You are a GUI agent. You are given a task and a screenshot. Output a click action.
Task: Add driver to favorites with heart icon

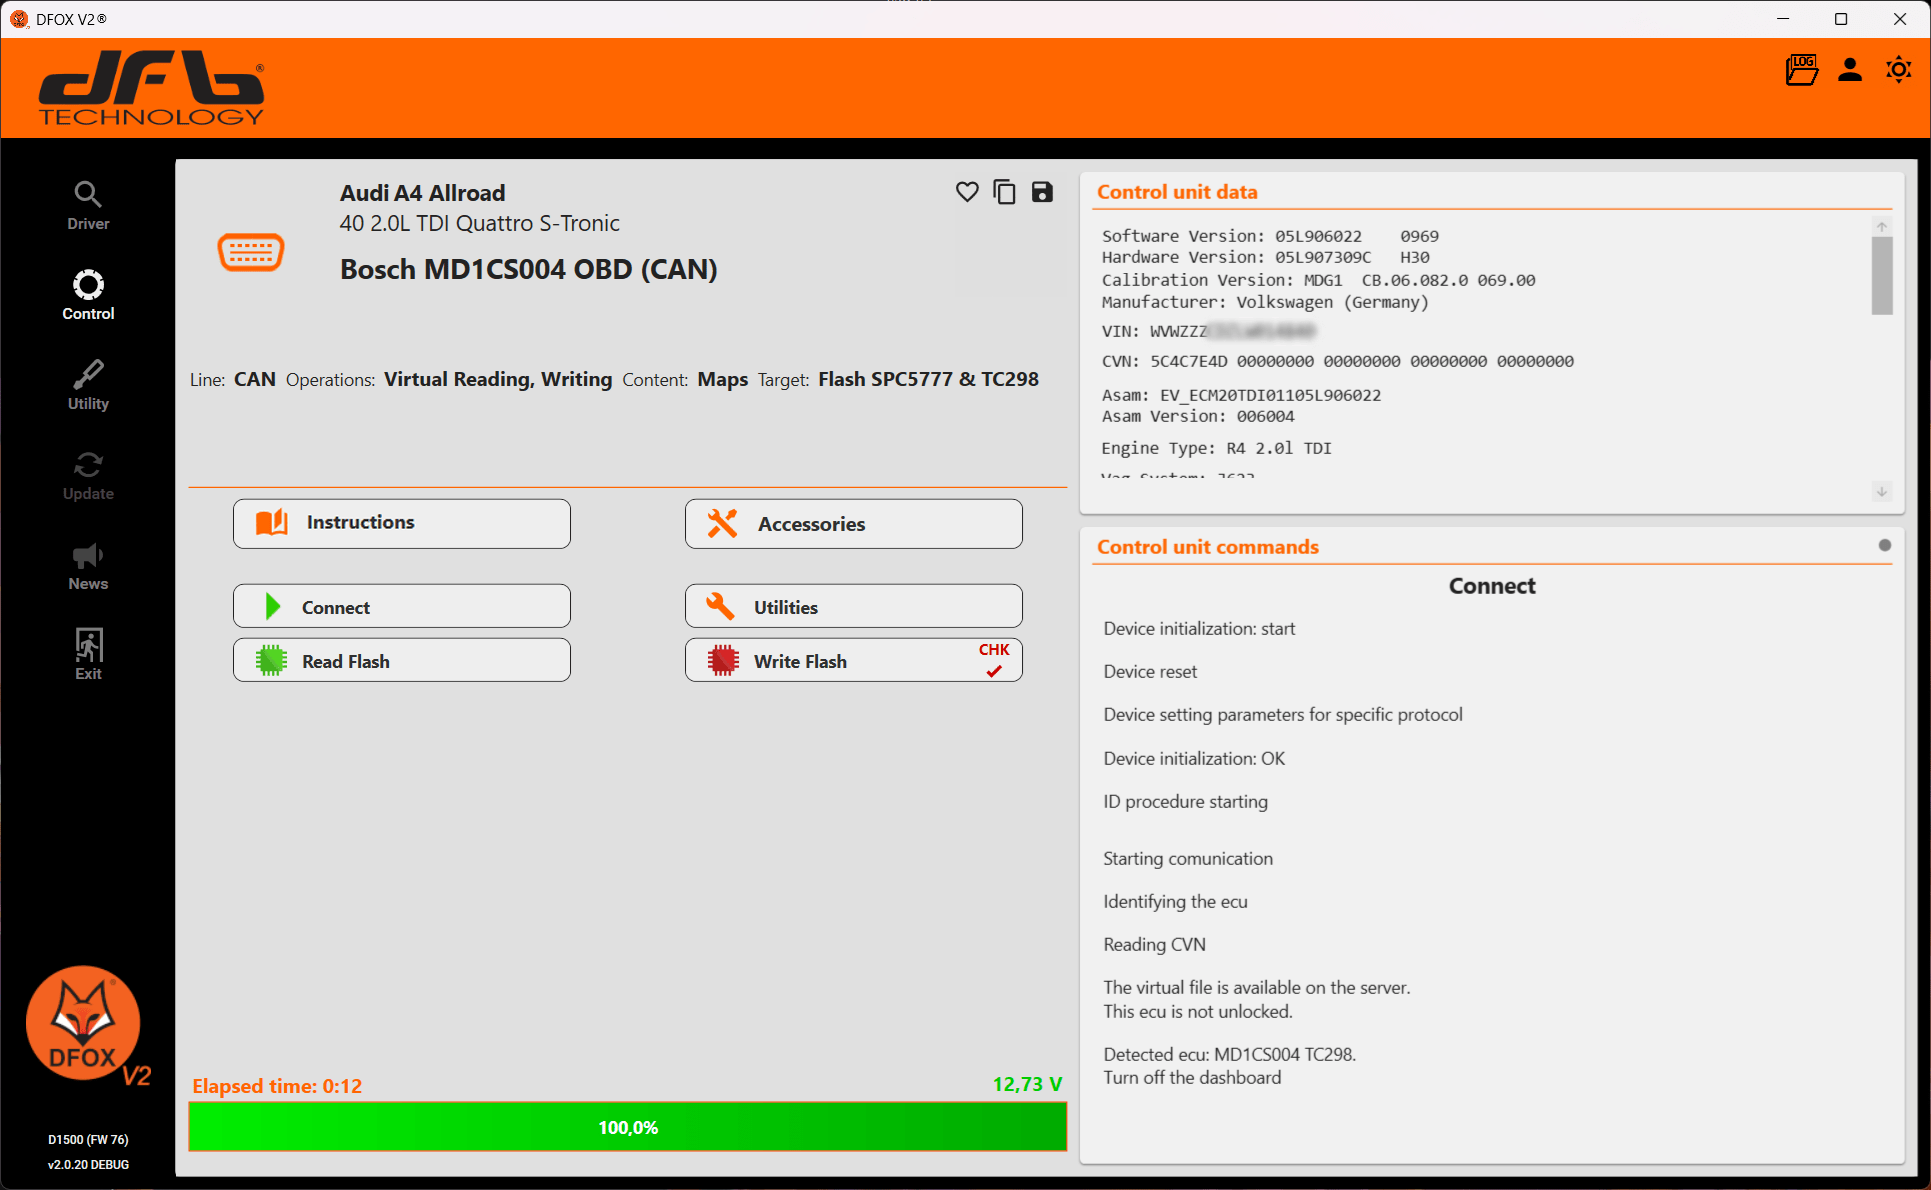coord(966,192)
